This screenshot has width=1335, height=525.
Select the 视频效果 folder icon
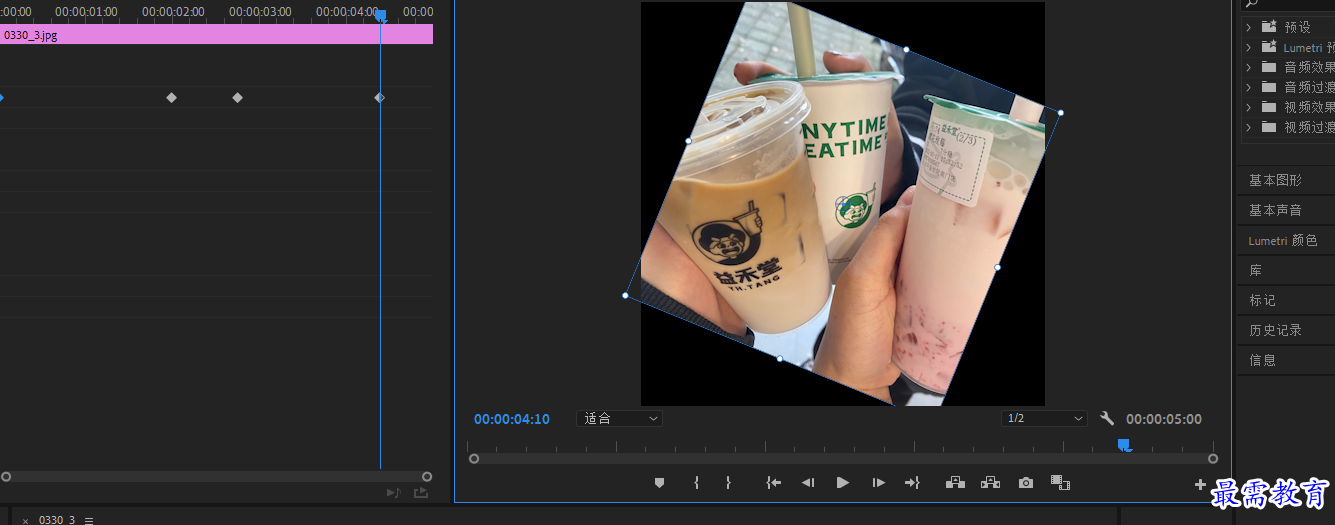1269,107
